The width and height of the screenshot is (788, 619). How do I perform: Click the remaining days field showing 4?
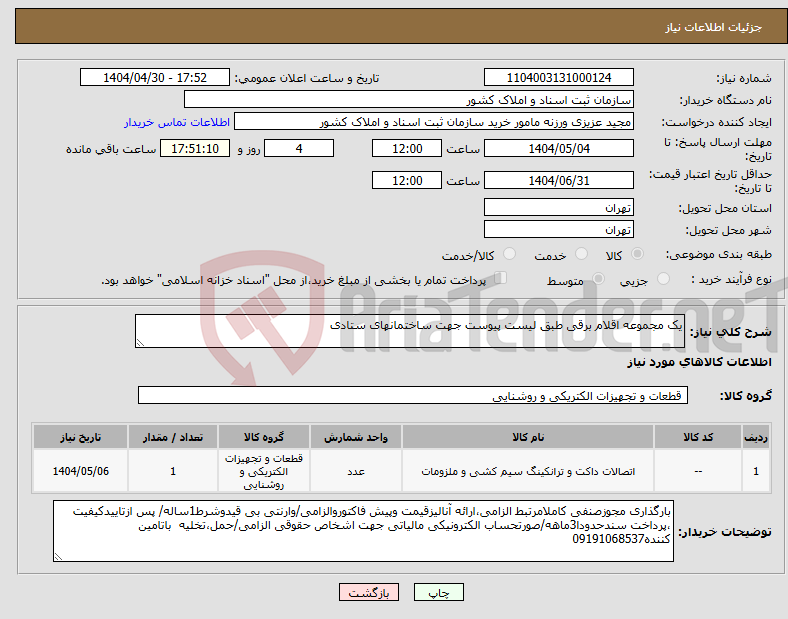pyautogui.click(x=299, y=149)
